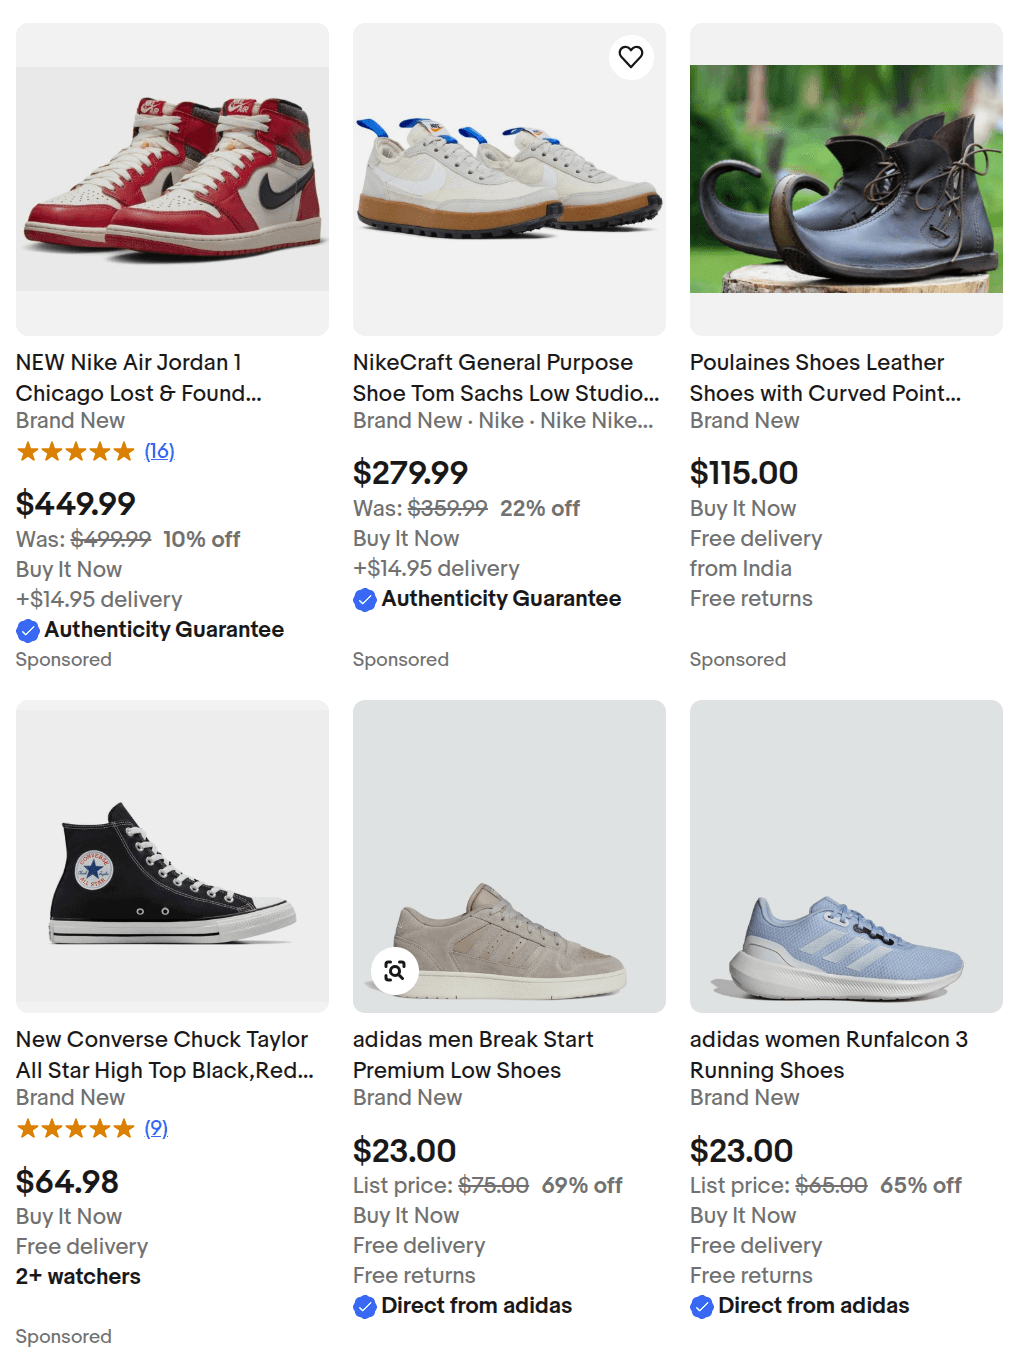This screenshot has height=1365, width=1020.
Task: Open the adidas women Runfalcon 3 title link
Action: [828, 1055]
